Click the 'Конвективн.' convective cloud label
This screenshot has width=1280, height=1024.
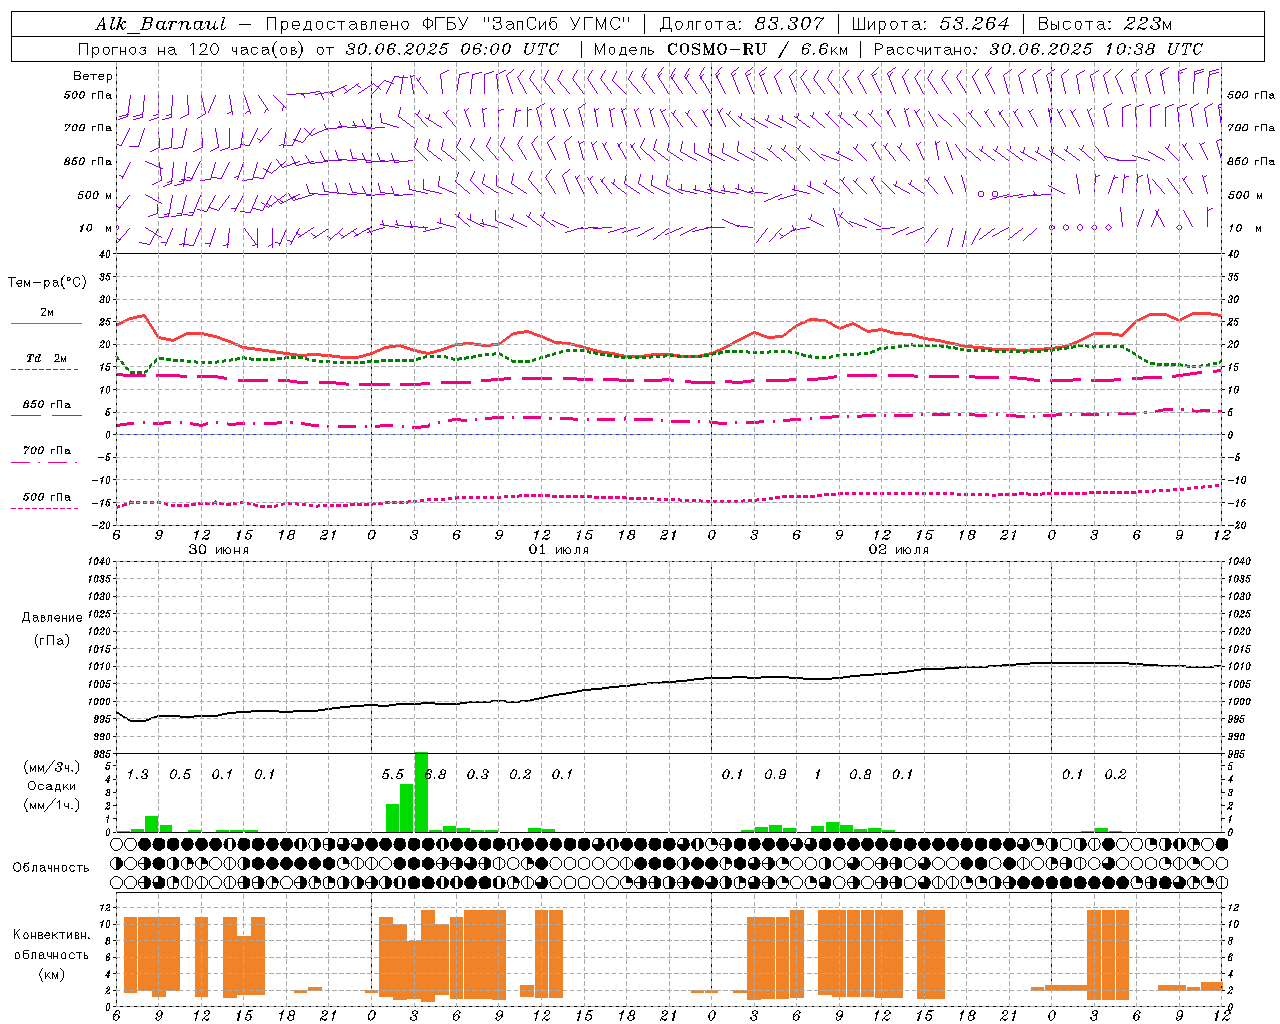point(52,935)
